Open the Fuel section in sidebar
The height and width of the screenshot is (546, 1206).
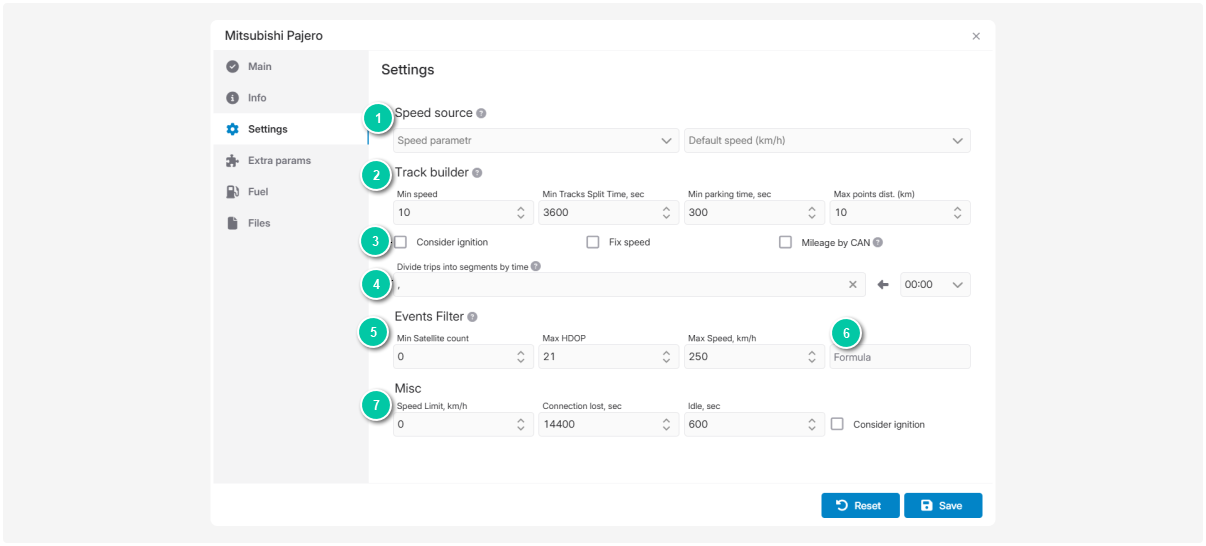257,192
